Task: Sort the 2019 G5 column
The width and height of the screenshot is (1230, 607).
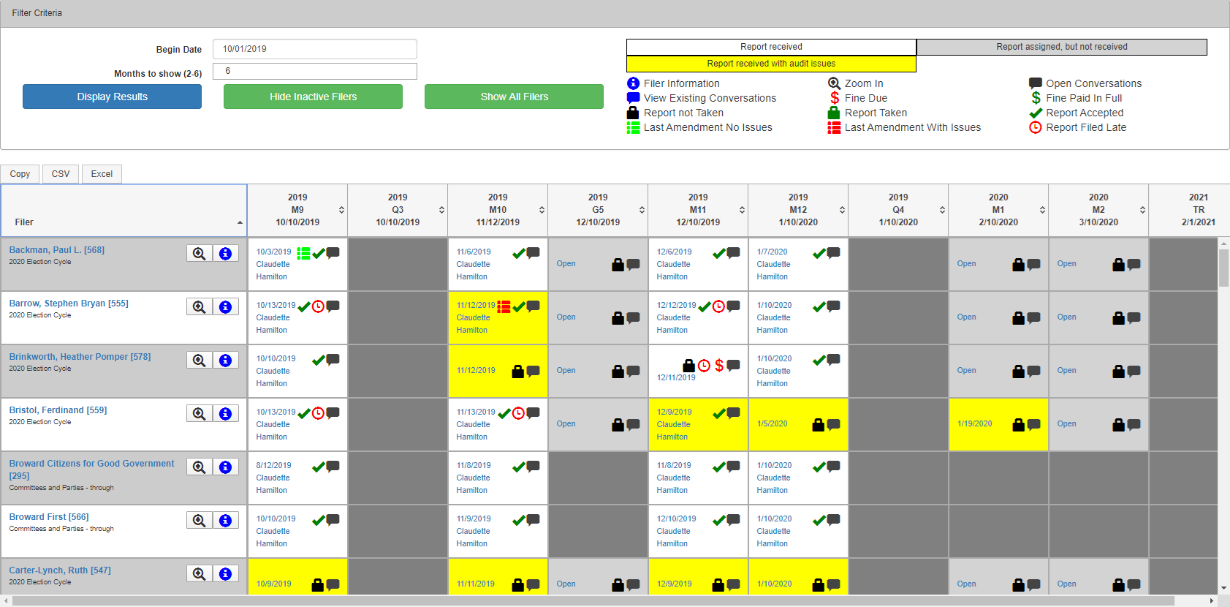Action: (597, 210)
